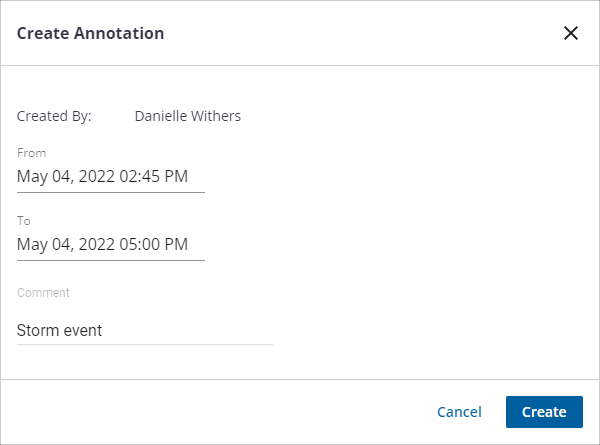
Task: Place cursor on the word Storm
Action: click(x=37, y=330)
